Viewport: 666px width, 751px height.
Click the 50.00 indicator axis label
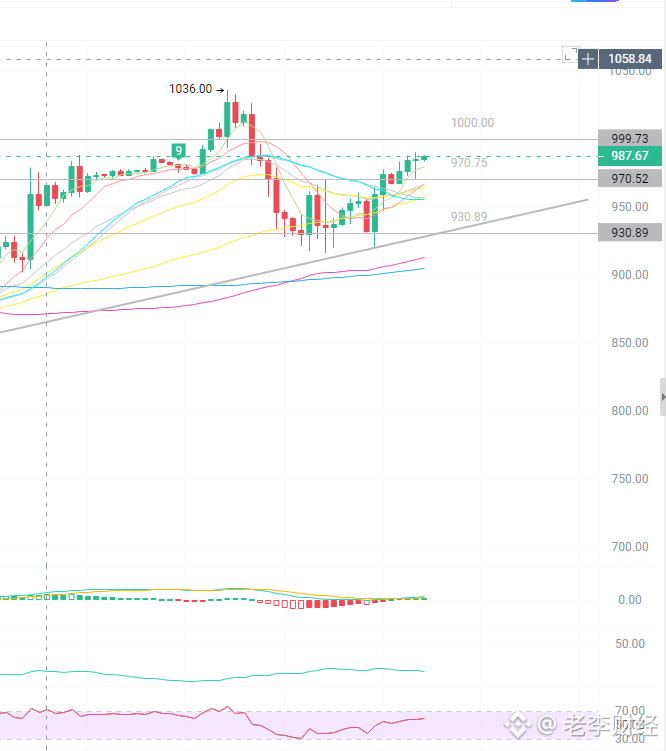pos(630,644)
